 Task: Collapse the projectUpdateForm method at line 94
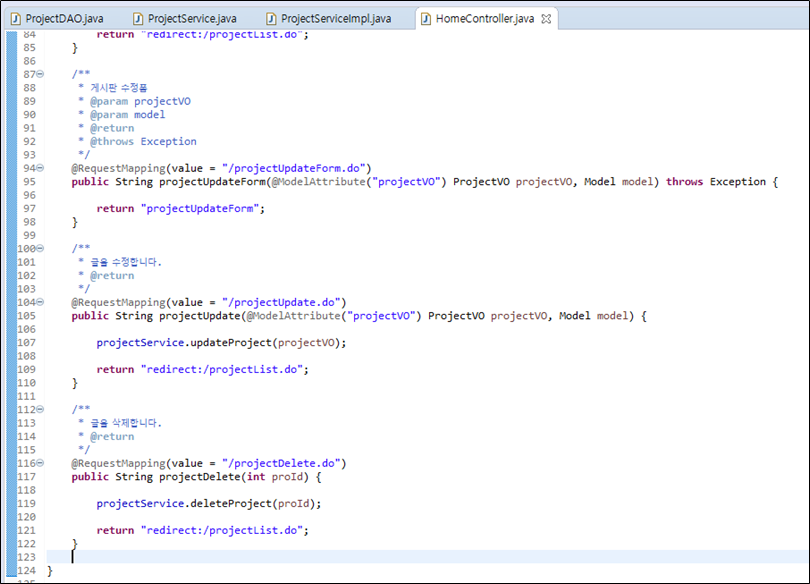[40, 168]
